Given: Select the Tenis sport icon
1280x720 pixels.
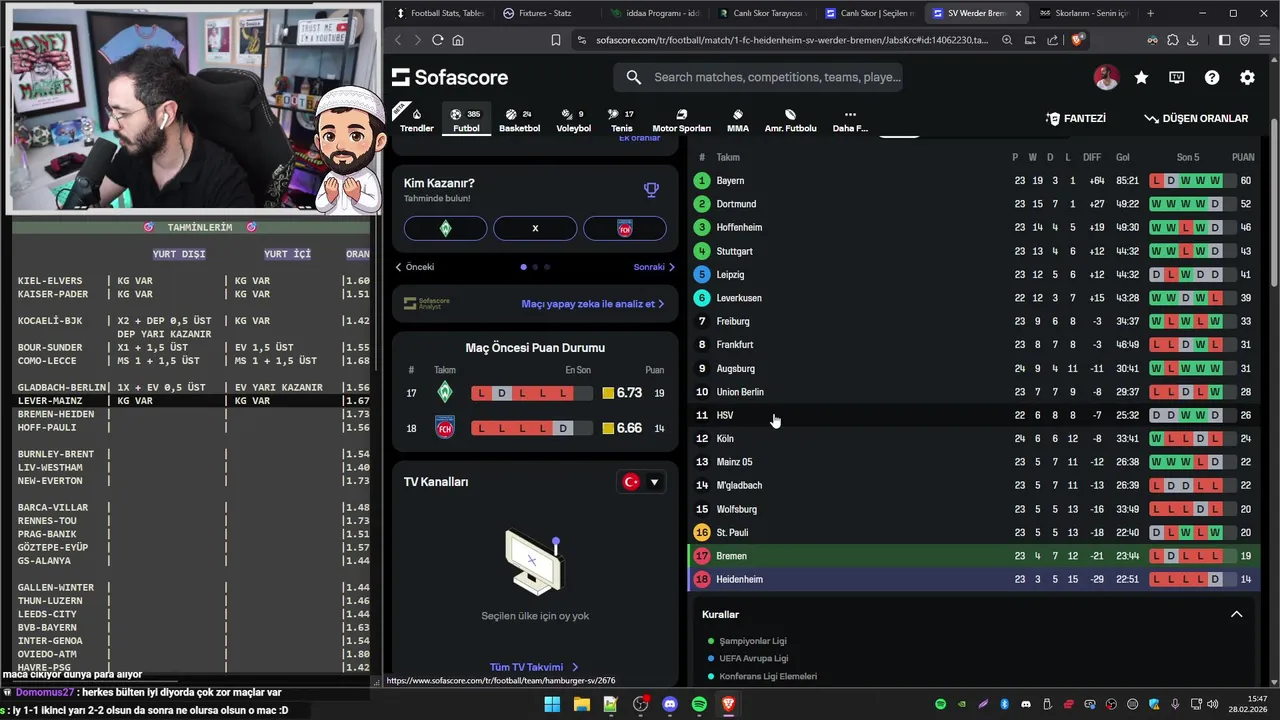Looking at the screenshot, I should [x=622, y=120].
